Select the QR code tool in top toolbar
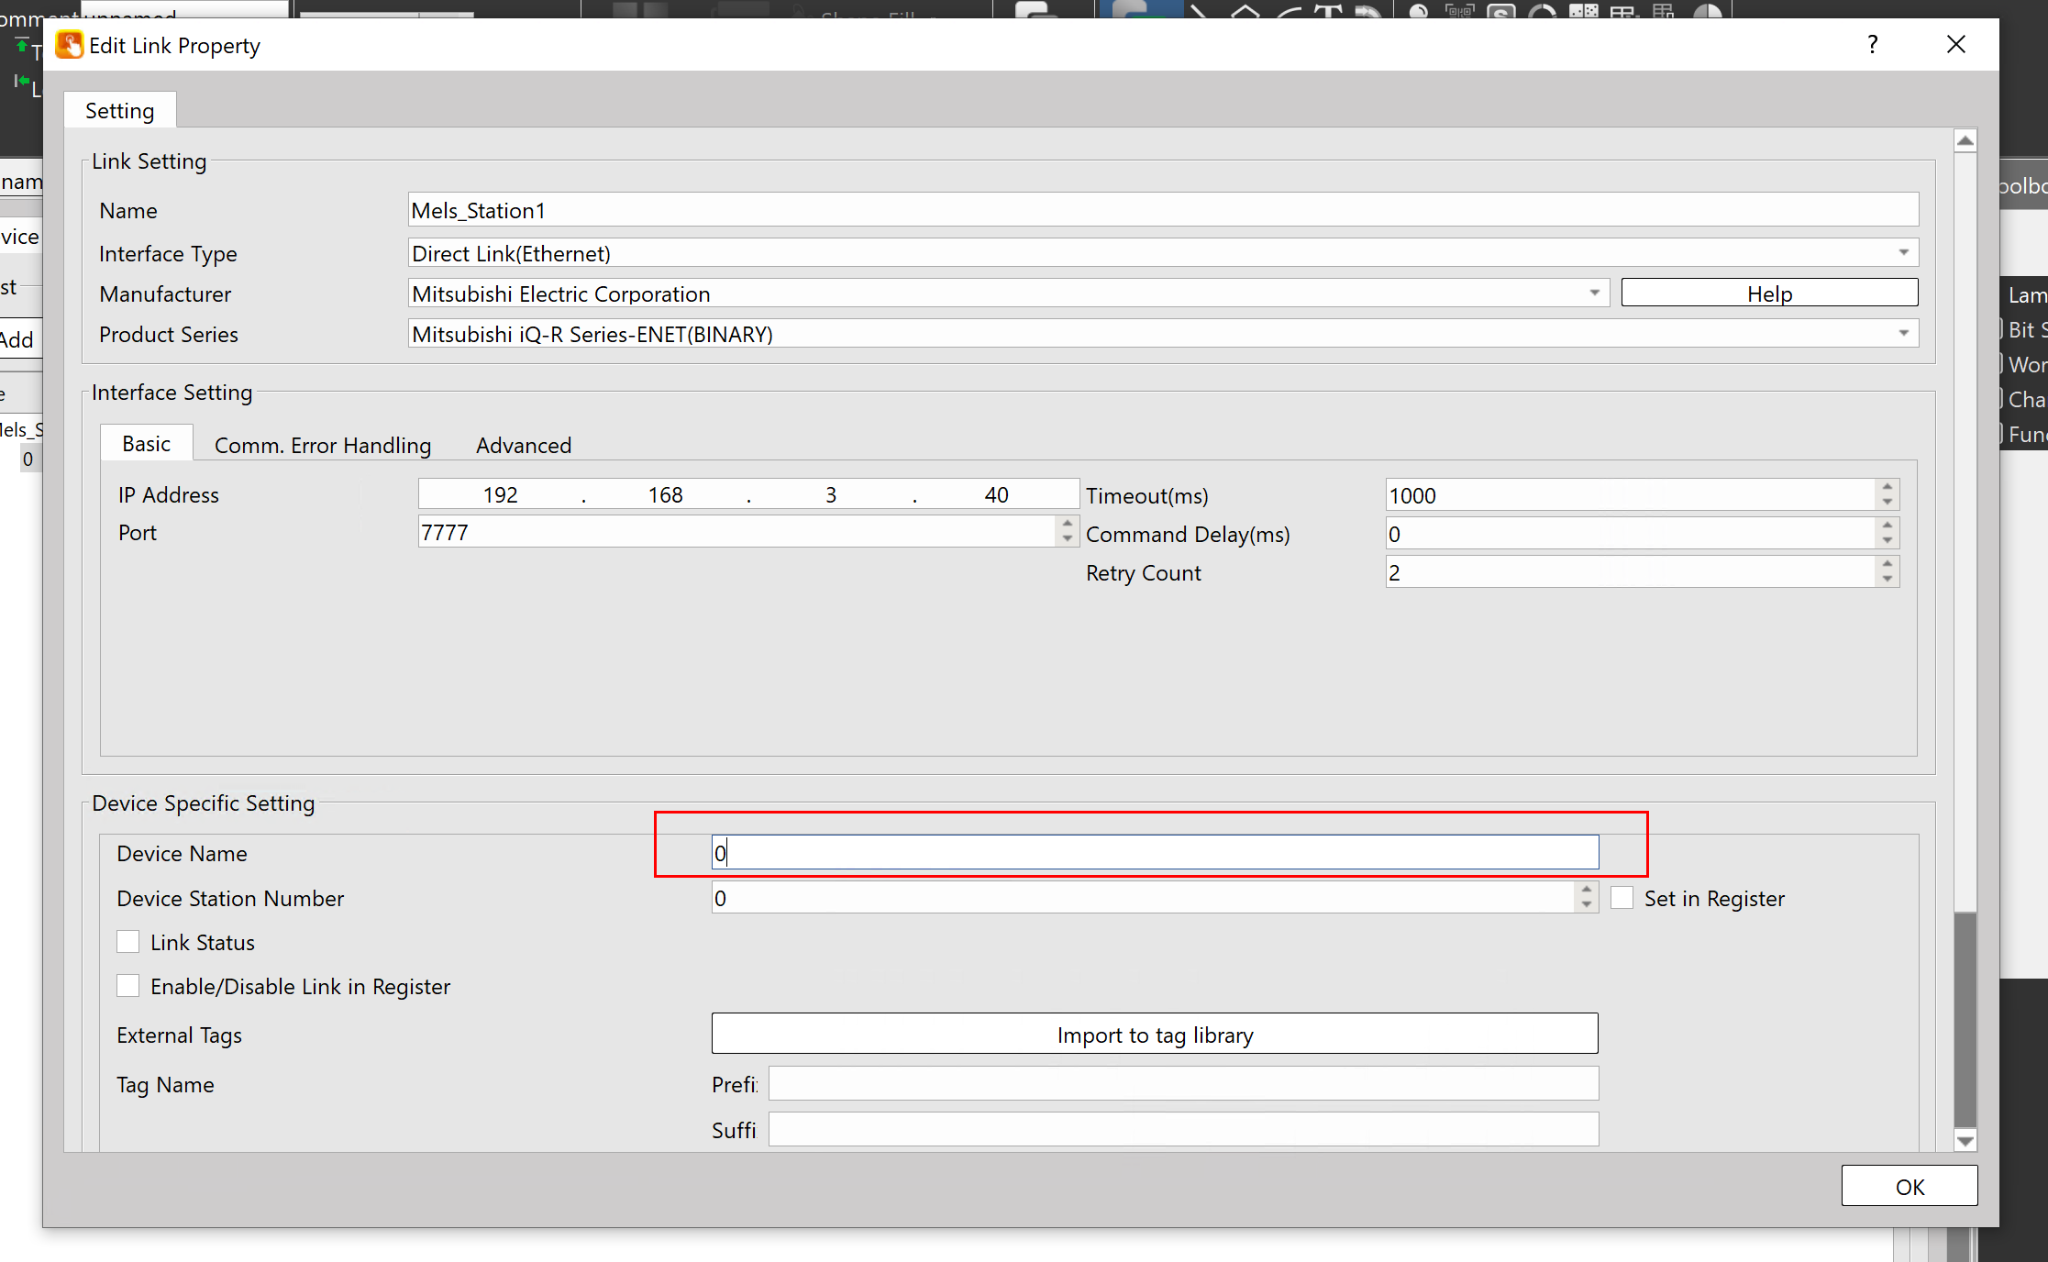Screen dimensions: 2048x1262 click(x=1459, y=12)
